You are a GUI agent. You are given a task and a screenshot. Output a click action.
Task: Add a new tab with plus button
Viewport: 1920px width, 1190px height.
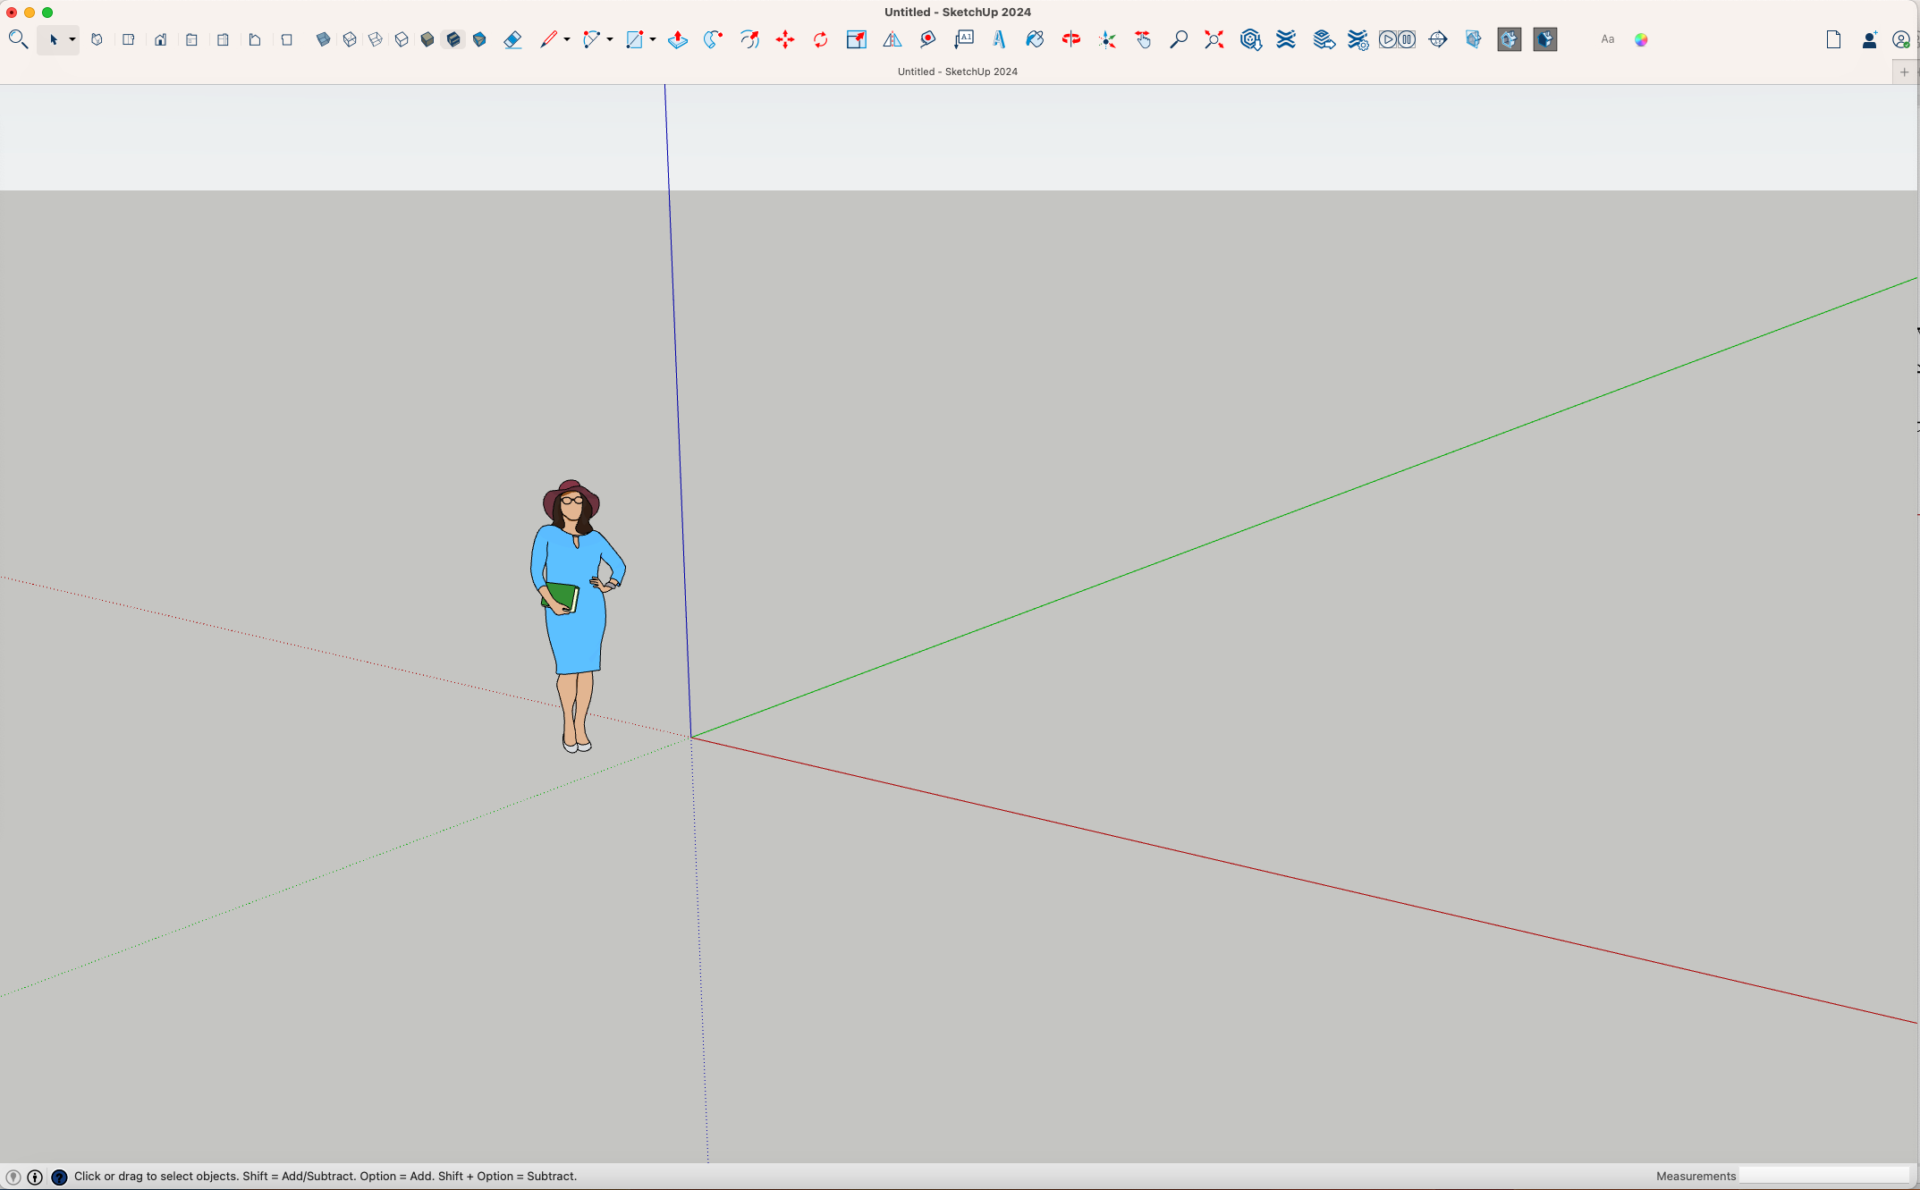(x=1904, y=72)
